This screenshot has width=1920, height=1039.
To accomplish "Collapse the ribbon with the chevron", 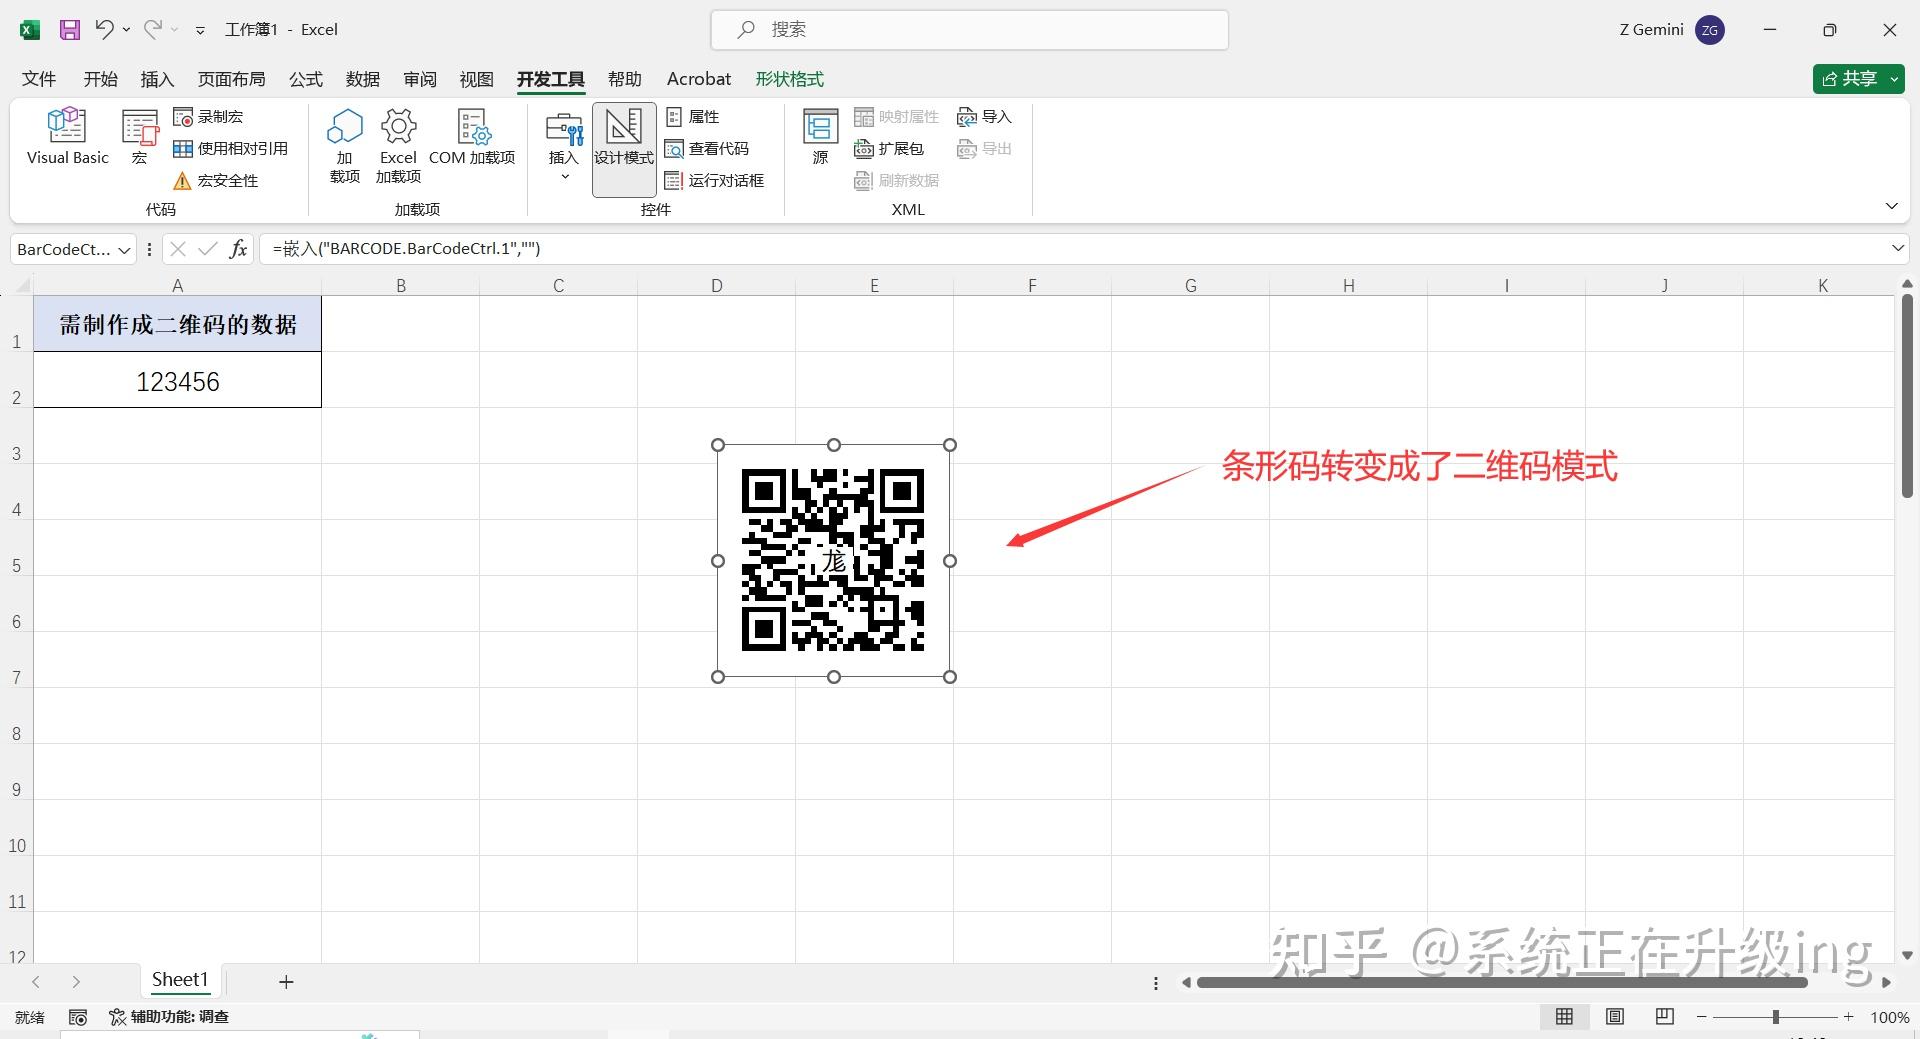I will point(1891,206).
